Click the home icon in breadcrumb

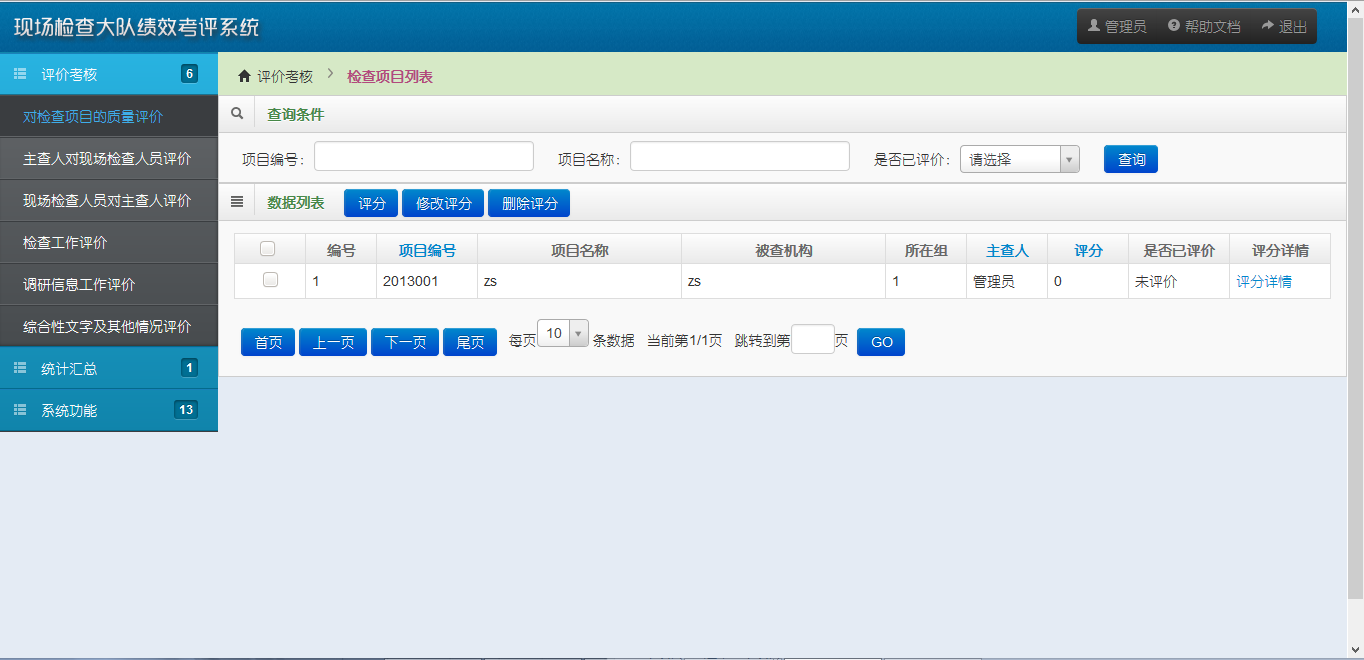tap(244, 76)
